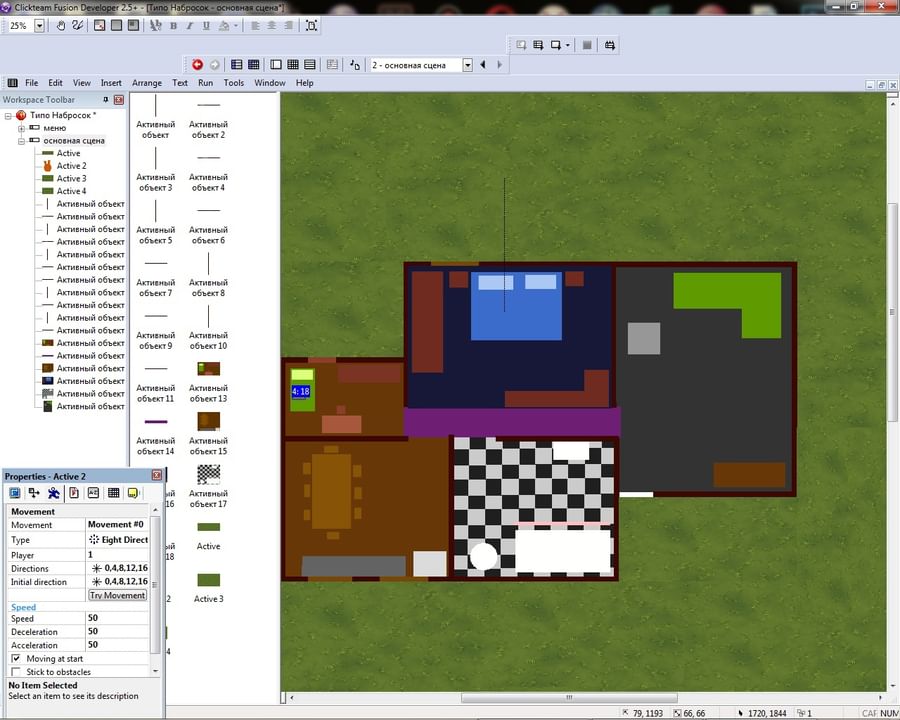The width and height of the screenshot is (900, 720).
Task: Open Movement tab with running man icon
Action: pos(53,493)
